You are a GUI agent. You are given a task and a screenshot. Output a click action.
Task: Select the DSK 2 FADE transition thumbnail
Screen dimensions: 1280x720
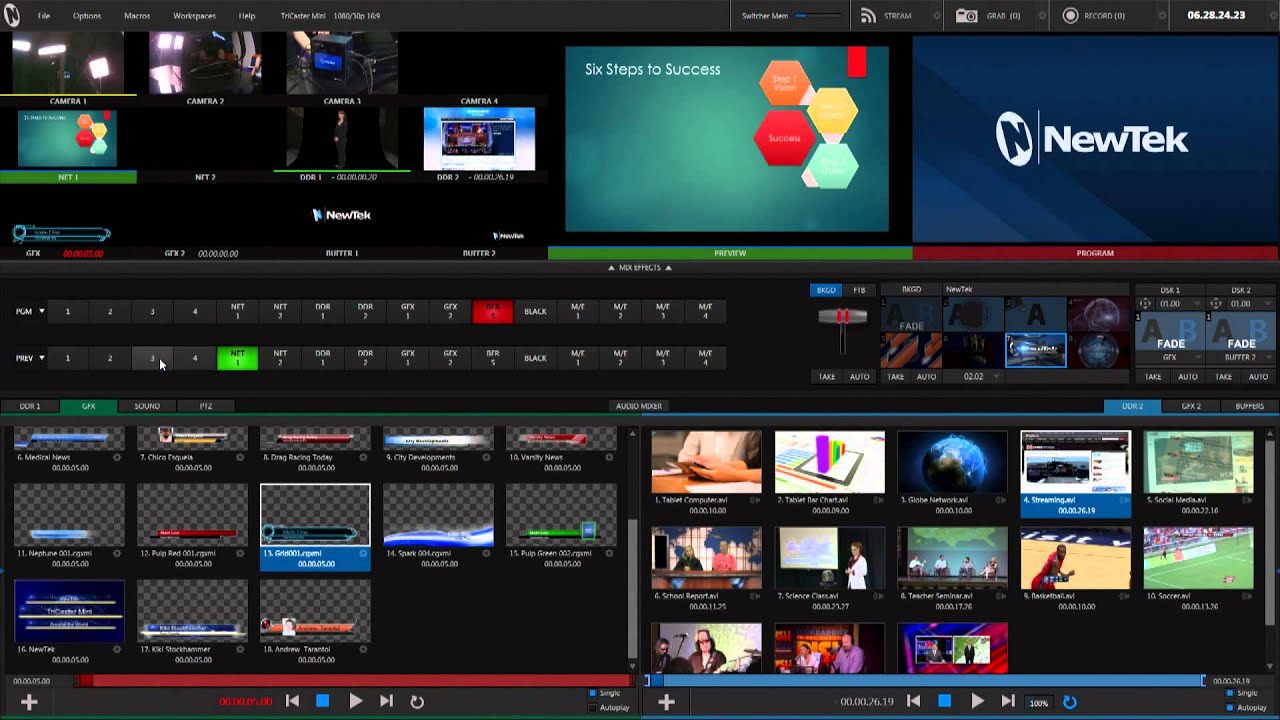click(1241, 331)
